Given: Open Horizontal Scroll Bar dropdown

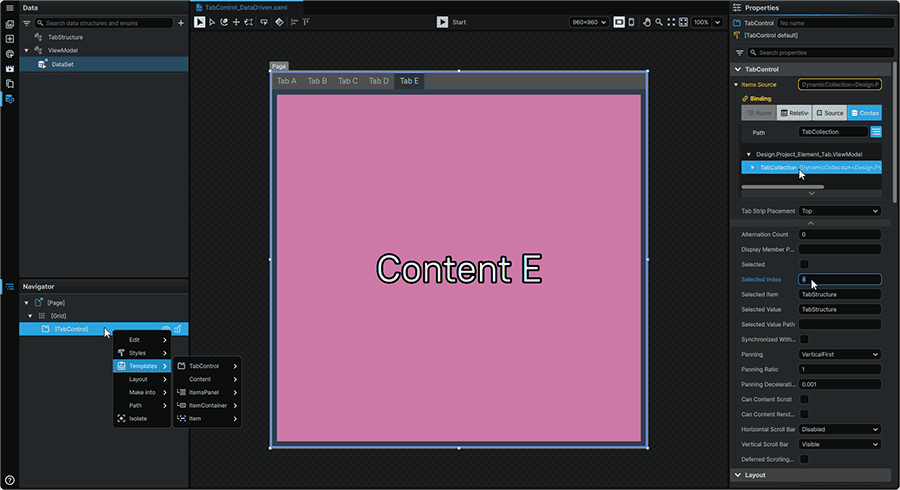Looking at the screenshot, I should (840, 429).
